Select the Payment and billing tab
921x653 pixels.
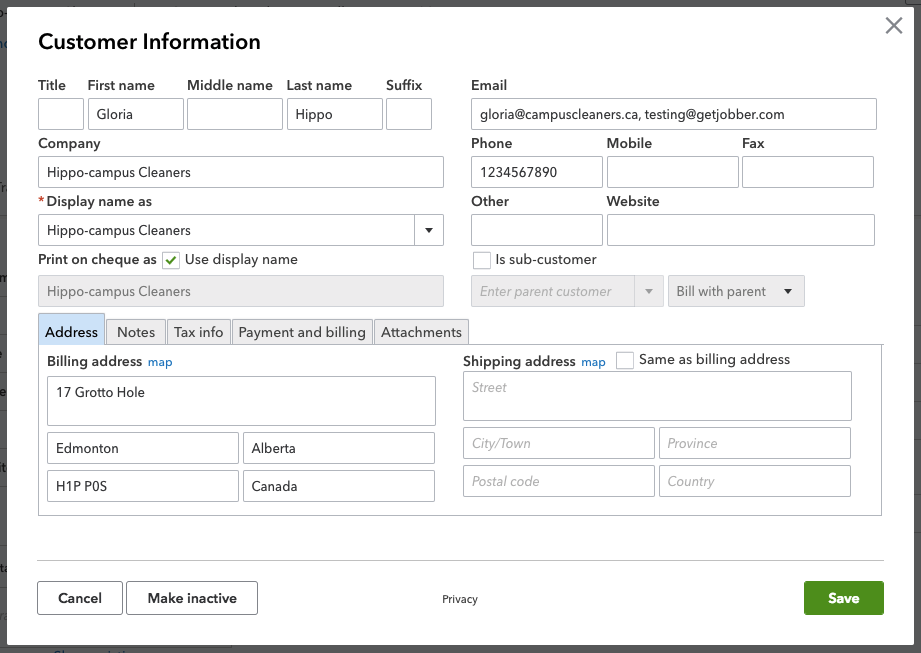[302, 331]
